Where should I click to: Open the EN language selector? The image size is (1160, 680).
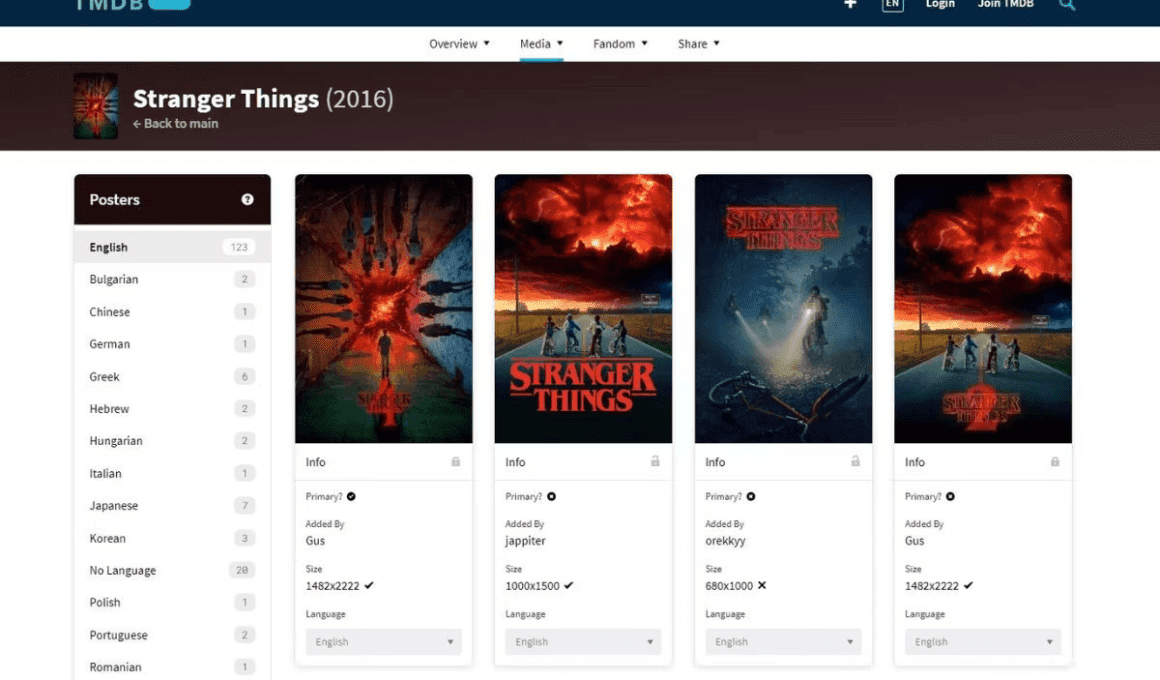point(893,4)
